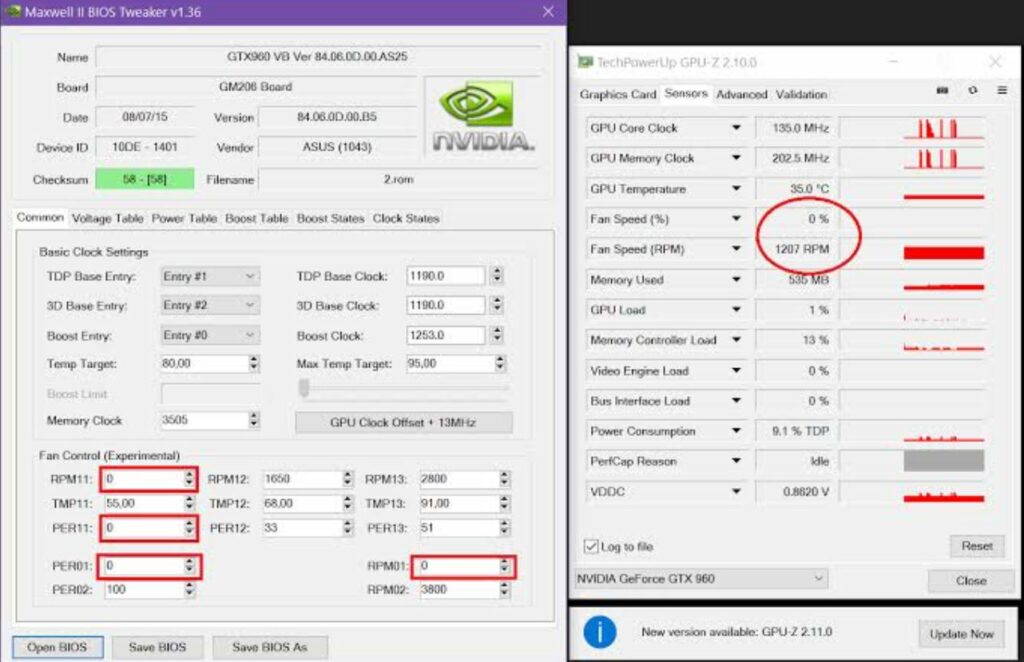Open the Fan Speed (%) sensor dropdown
Screen dimensions: 1024x662
point(736,219)
